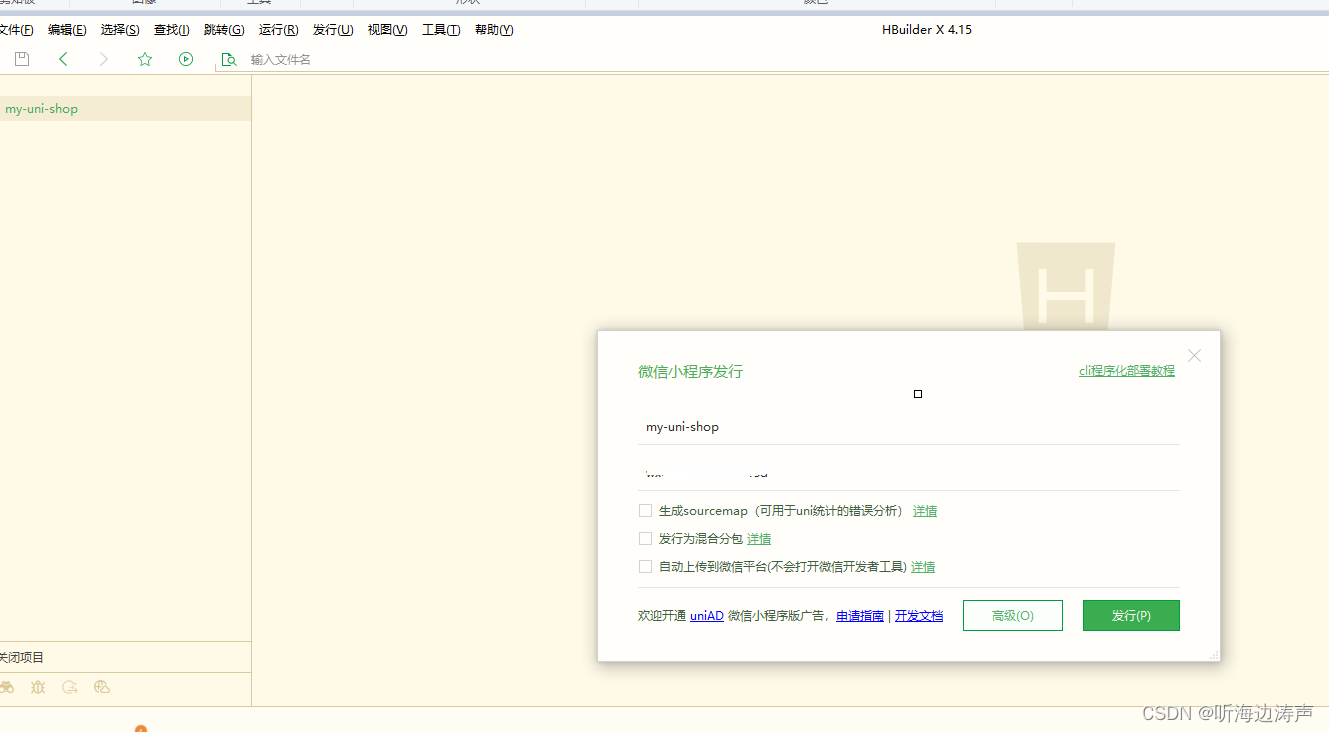Open the 申请指南 link

coord(860,616)
